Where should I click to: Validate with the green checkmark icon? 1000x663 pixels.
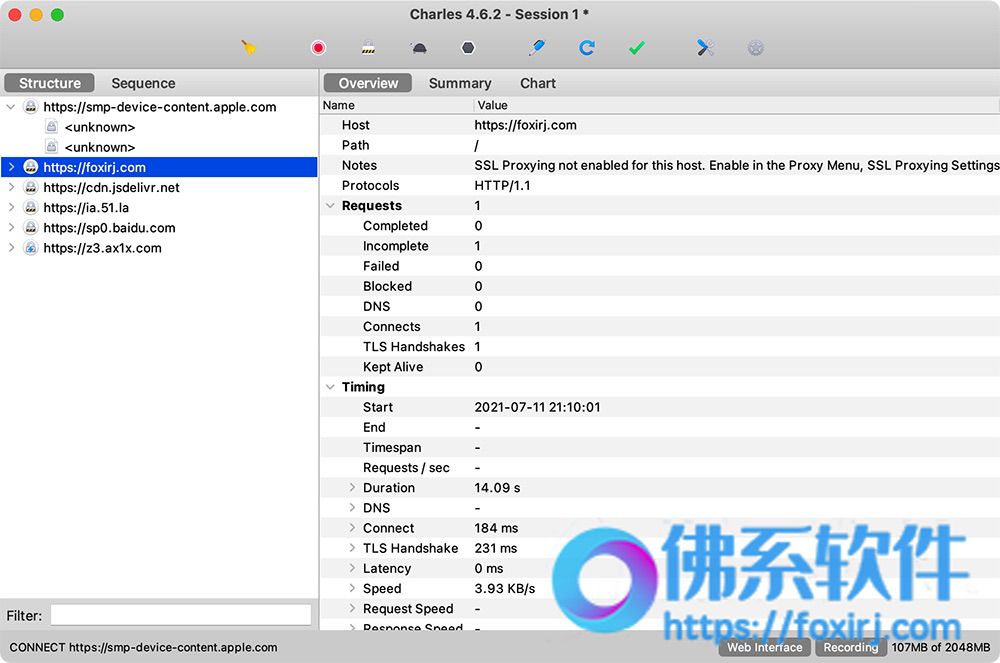(636, 48)
